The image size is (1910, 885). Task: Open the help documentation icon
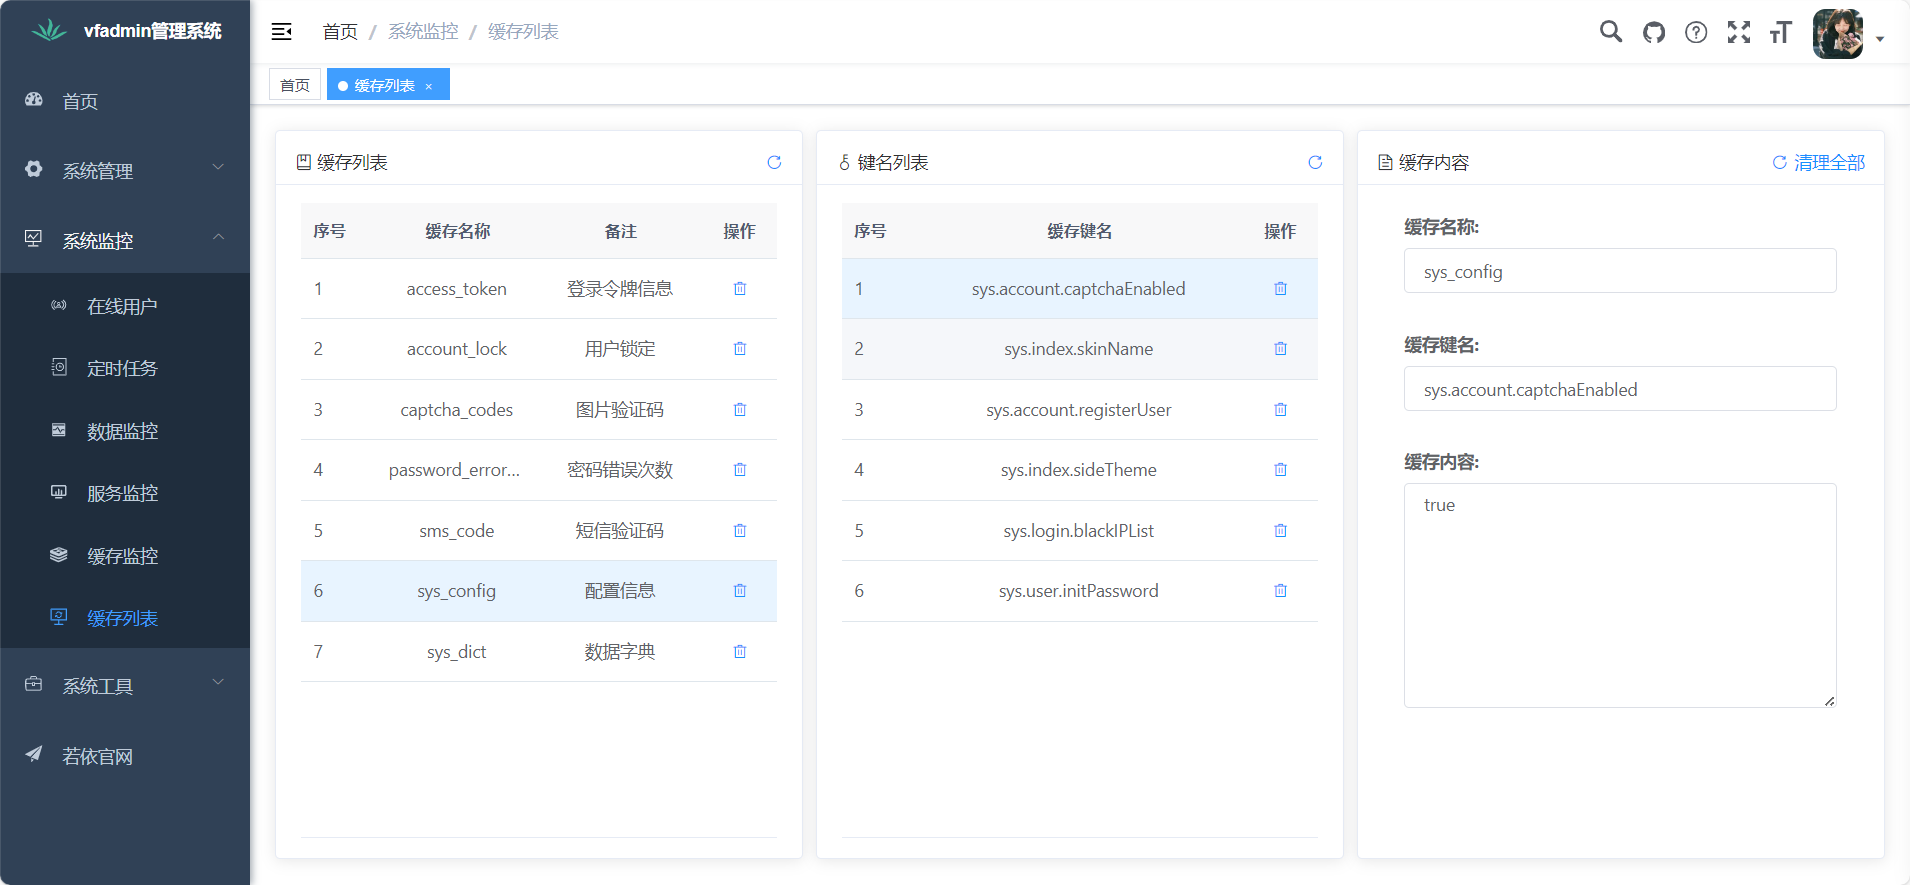1696,32
